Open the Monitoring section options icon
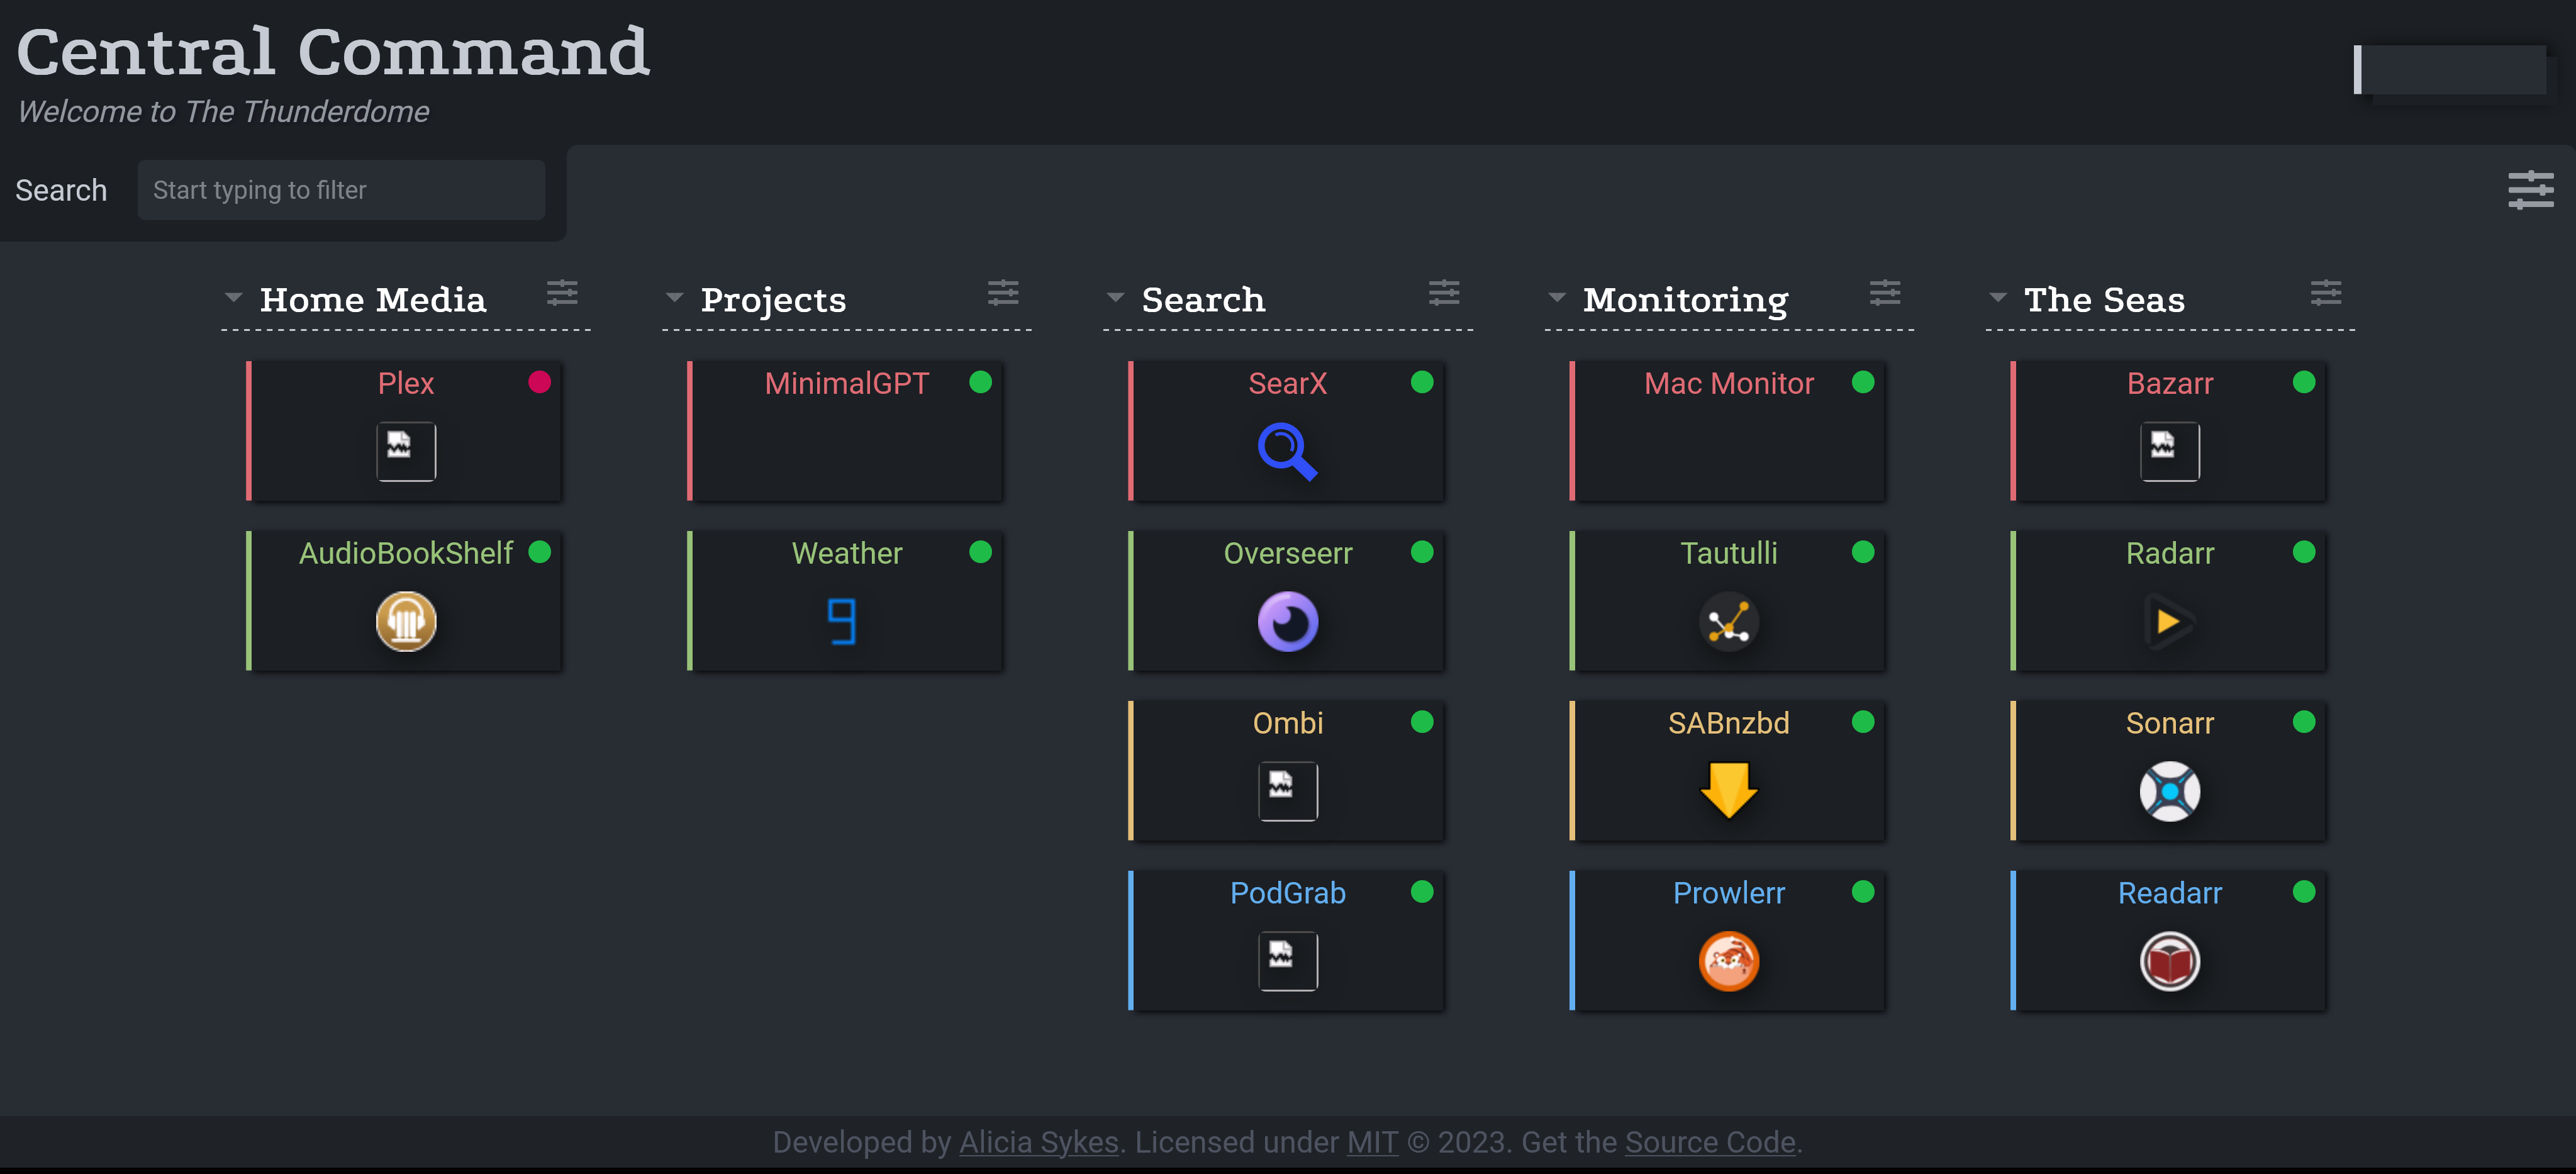 [1885, 293]
